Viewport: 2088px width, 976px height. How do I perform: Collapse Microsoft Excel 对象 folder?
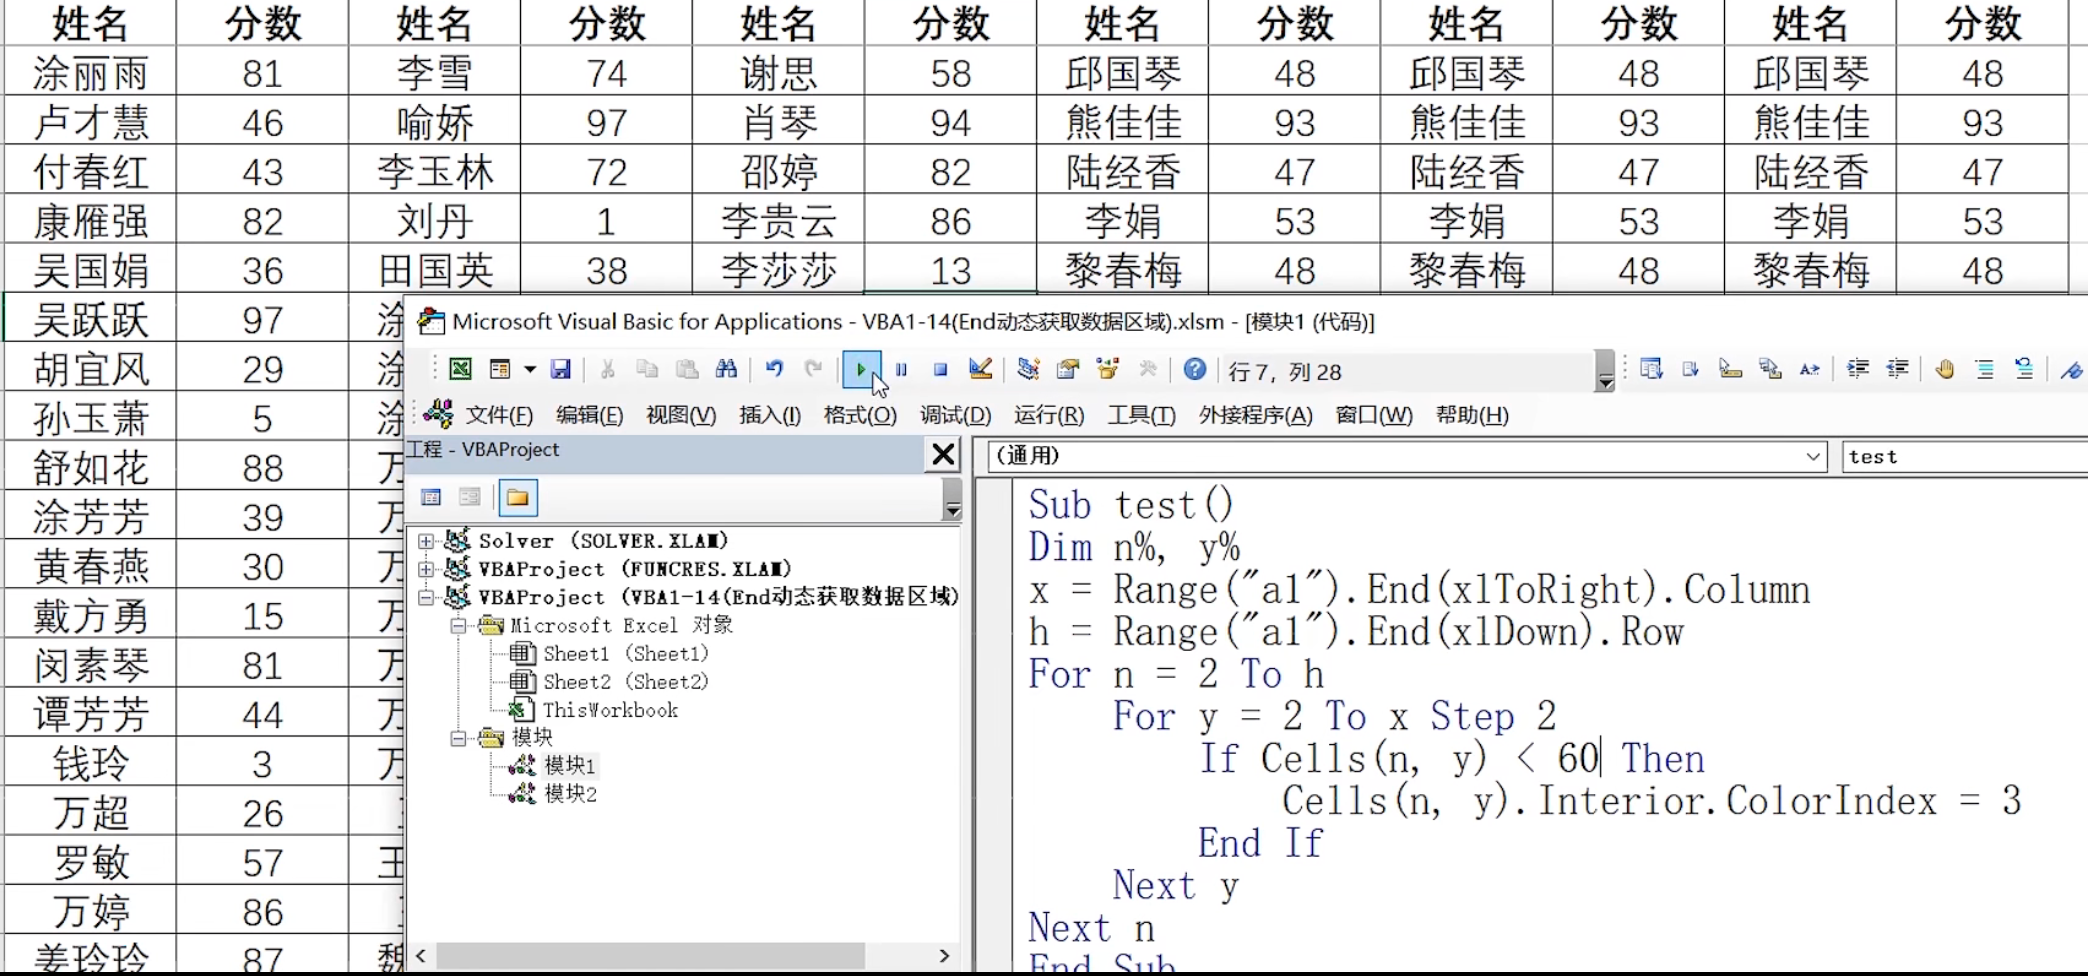pos(459,626)
